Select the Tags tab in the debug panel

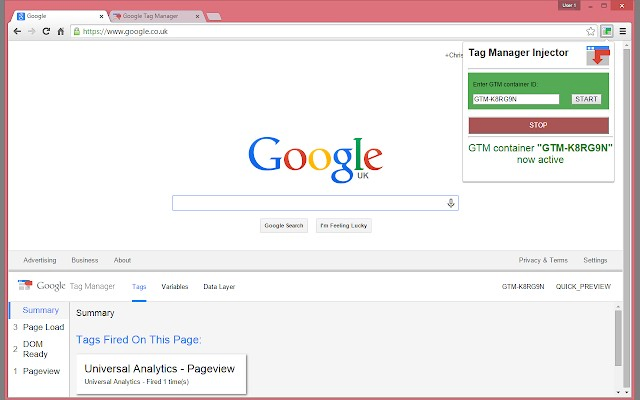[x=139, y=287]
